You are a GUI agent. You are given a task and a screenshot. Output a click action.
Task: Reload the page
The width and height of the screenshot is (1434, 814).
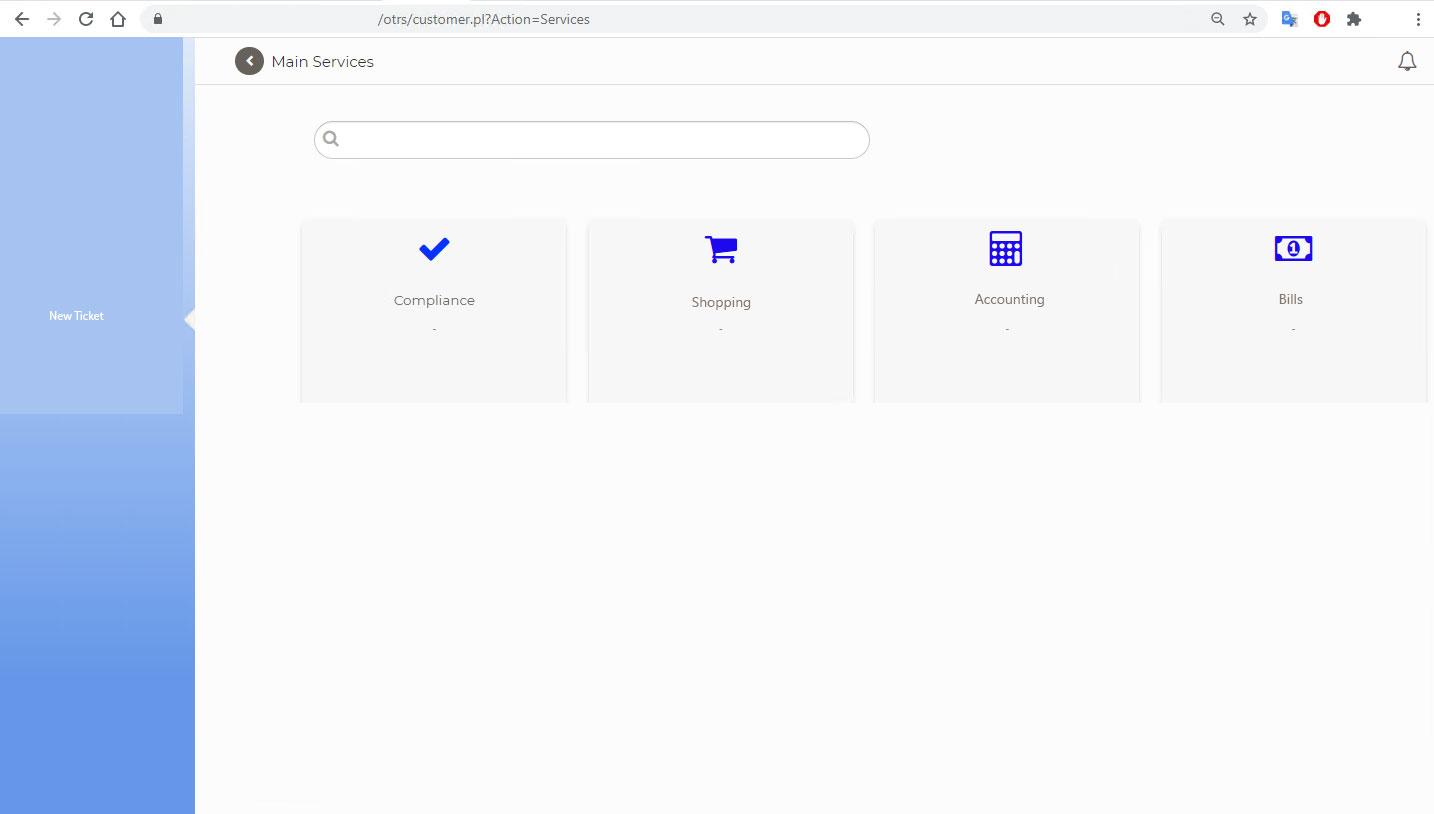coord(86,19)
